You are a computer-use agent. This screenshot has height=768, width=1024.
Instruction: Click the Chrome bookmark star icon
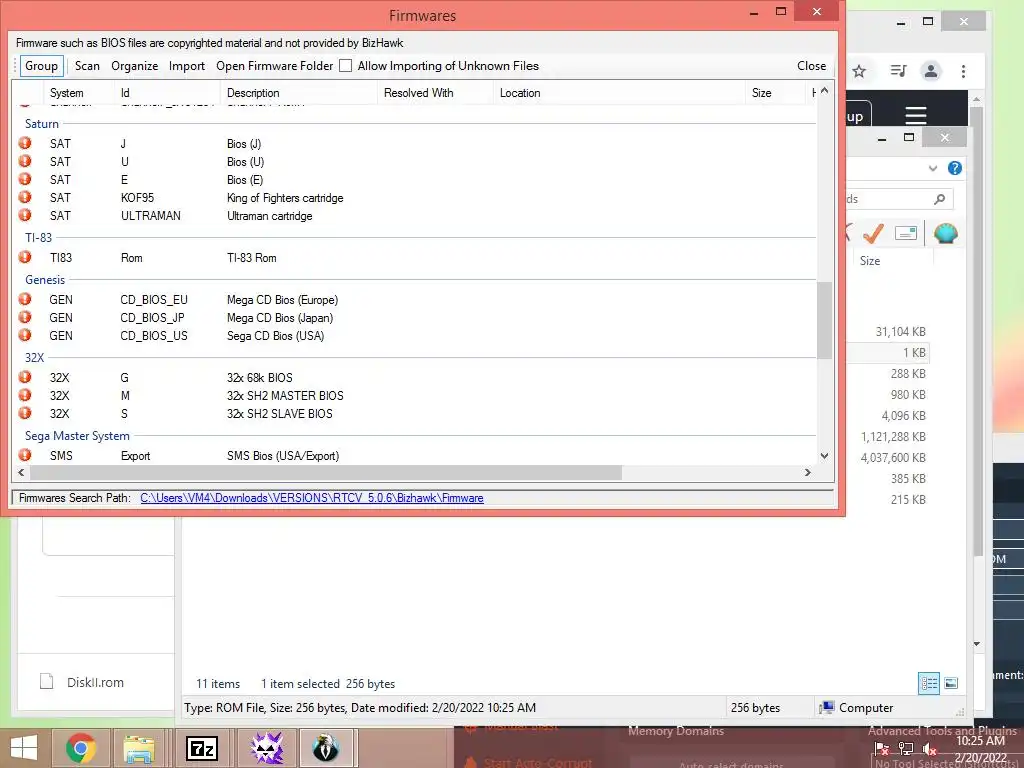click(x=859, y=71)
